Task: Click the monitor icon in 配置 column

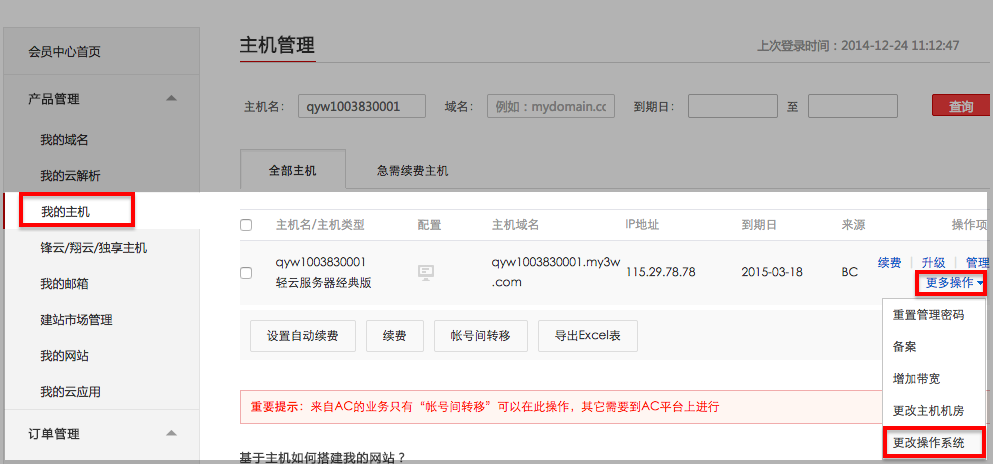Action: pos(426,272)
